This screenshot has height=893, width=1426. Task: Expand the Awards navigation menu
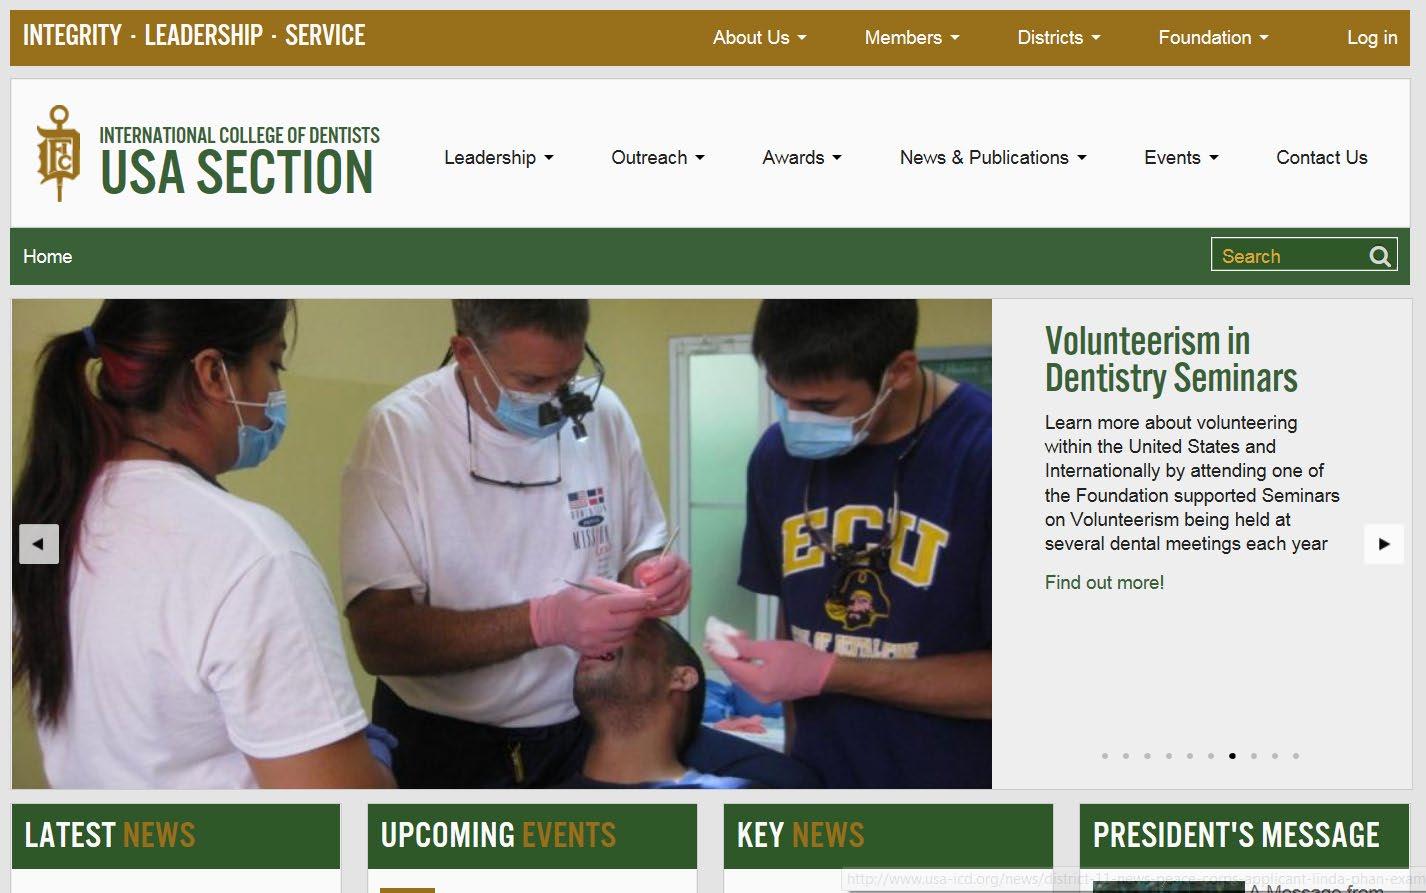[x=802, y=157]
